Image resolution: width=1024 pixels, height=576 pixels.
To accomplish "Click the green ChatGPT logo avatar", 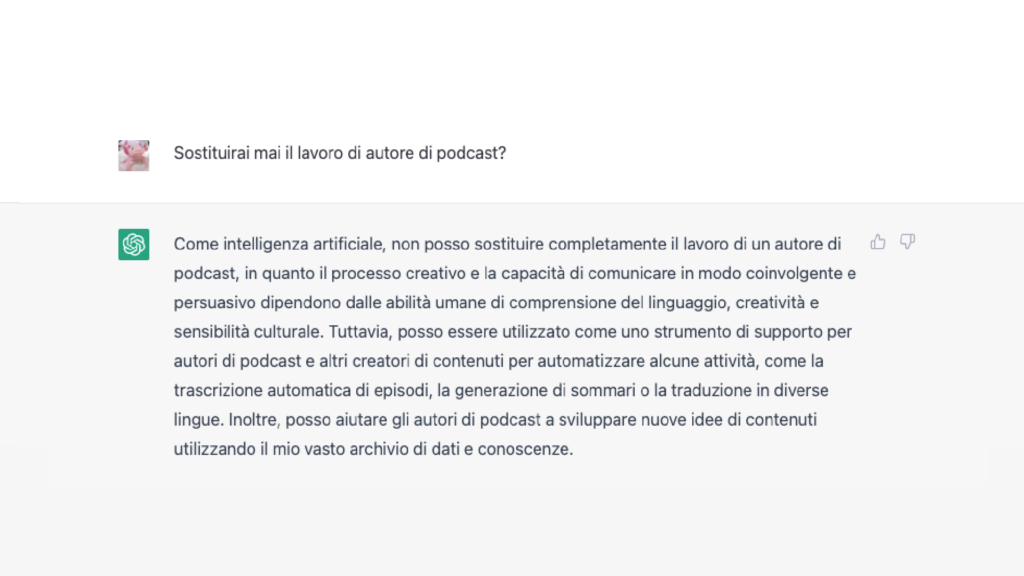I will (x=134, y=244).
